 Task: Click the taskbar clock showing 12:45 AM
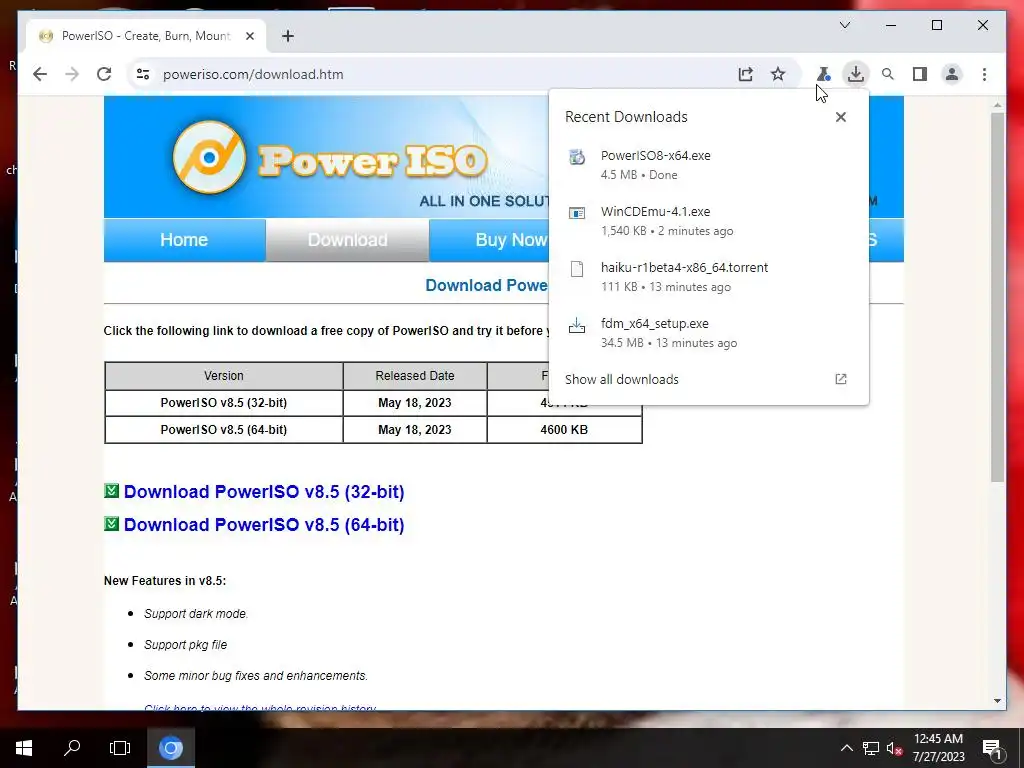pyautogui.click(x=938, y=748)
